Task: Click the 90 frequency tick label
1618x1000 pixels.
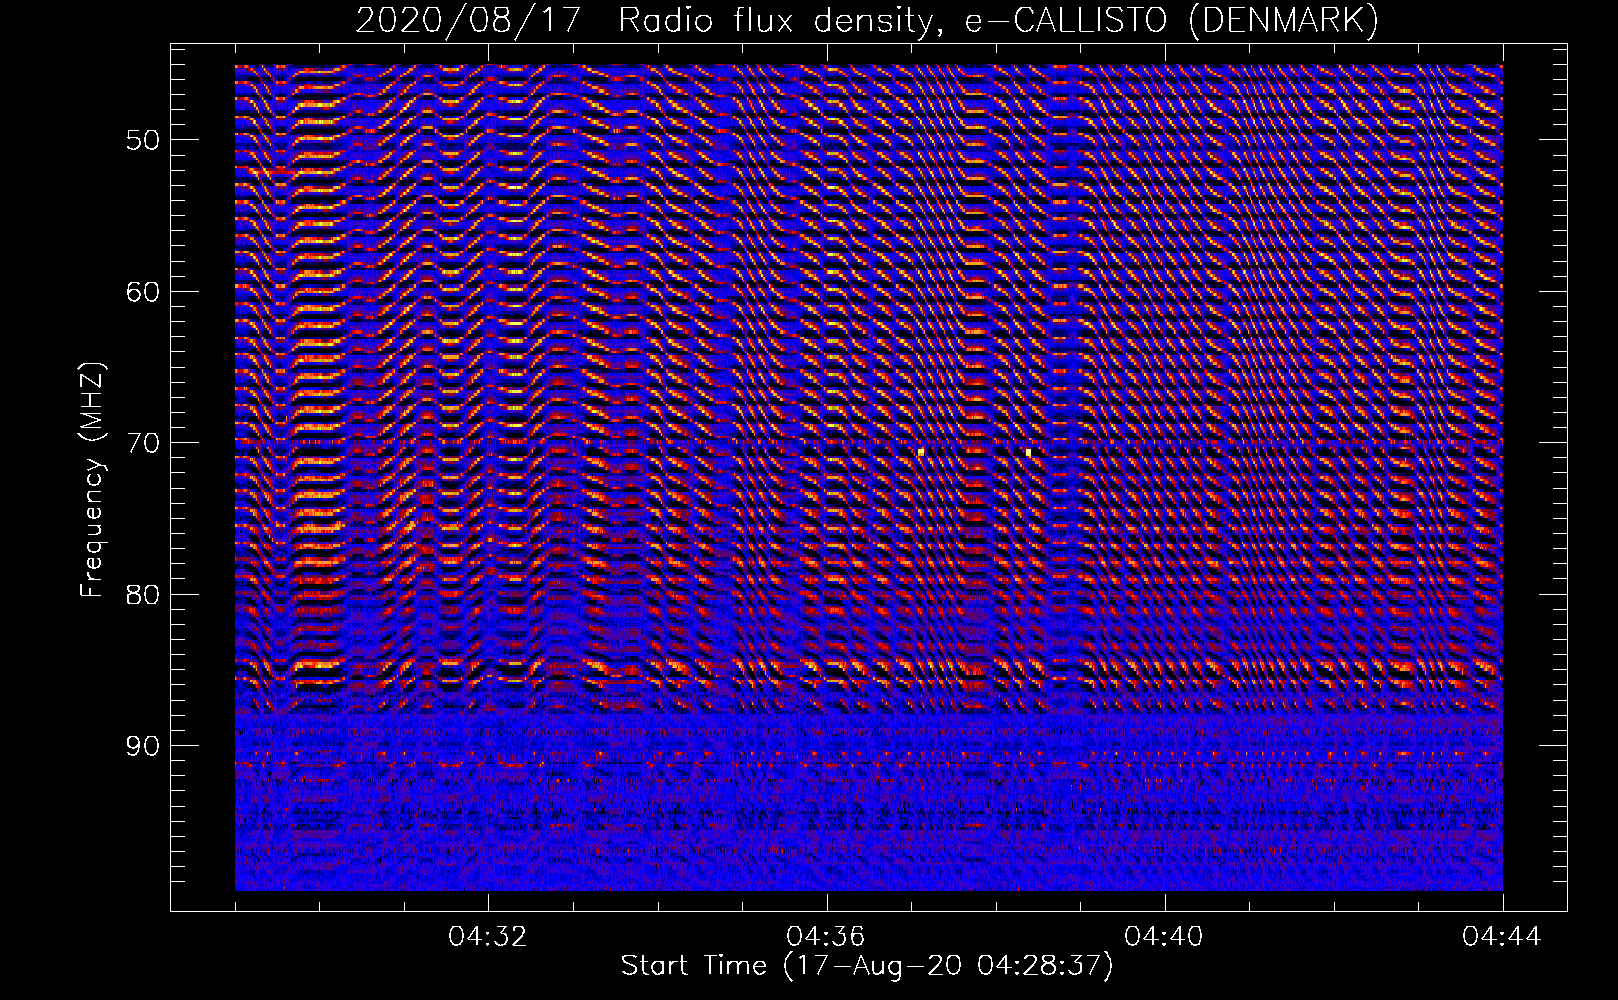Action: click(141, 746)
